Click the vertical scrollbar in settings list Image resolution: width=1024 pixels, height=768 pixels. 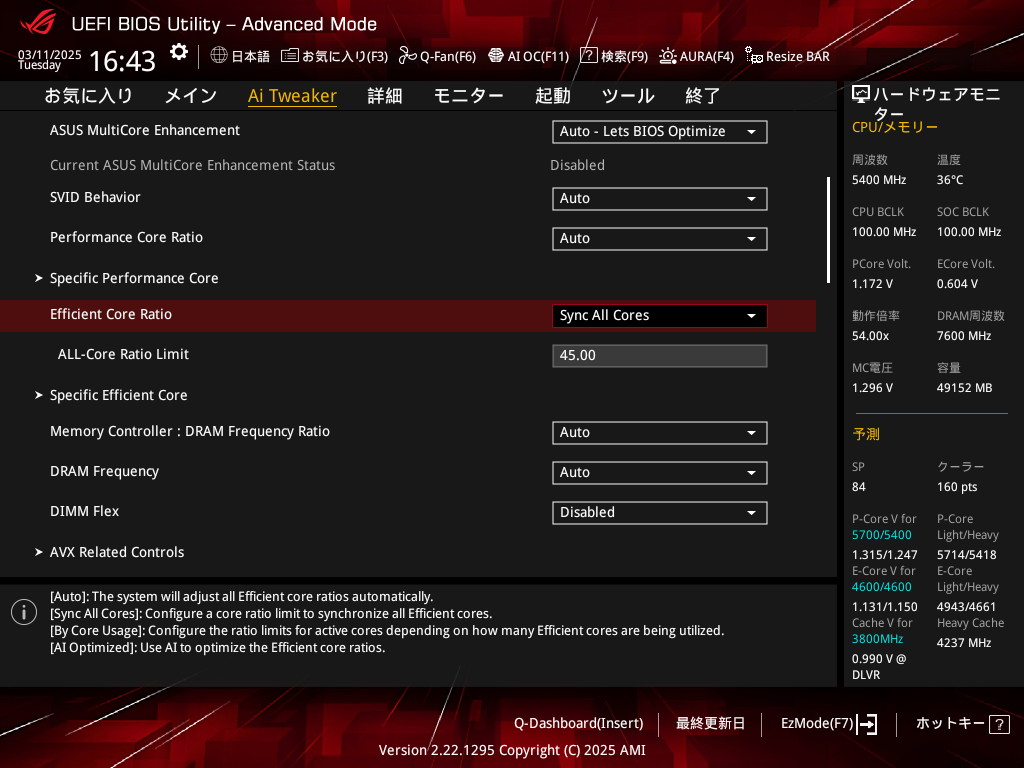828,230
